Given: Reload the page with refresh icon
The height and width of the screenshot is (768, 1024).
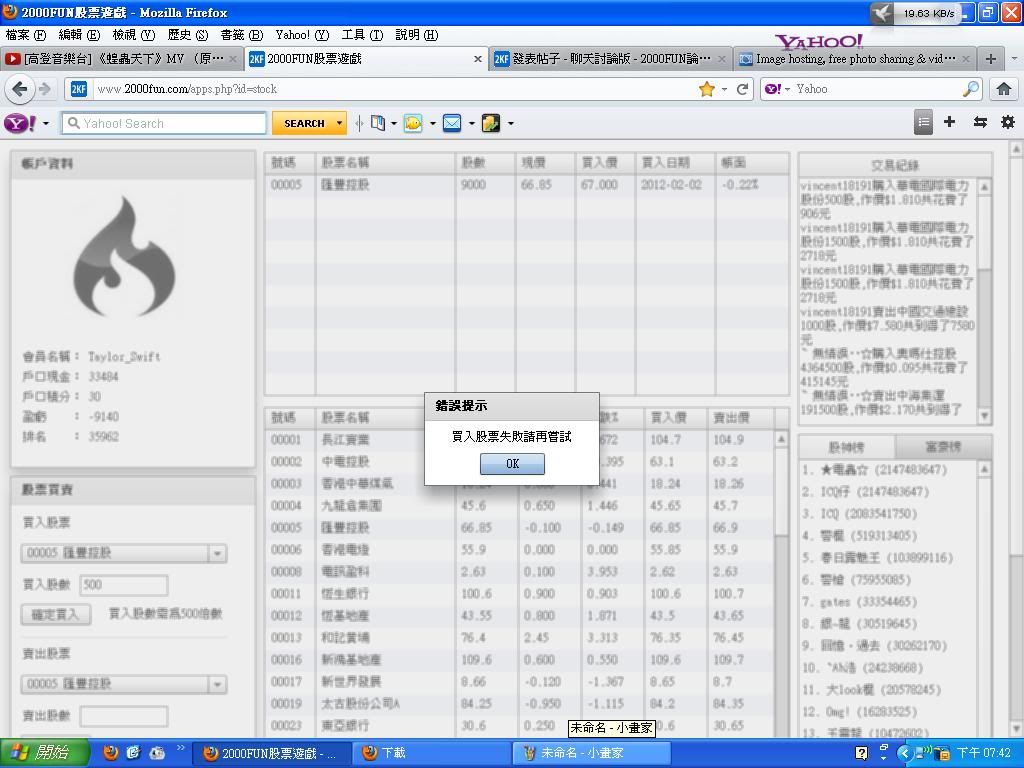Looking at the screenshot, I should click(x=742, y=89).
